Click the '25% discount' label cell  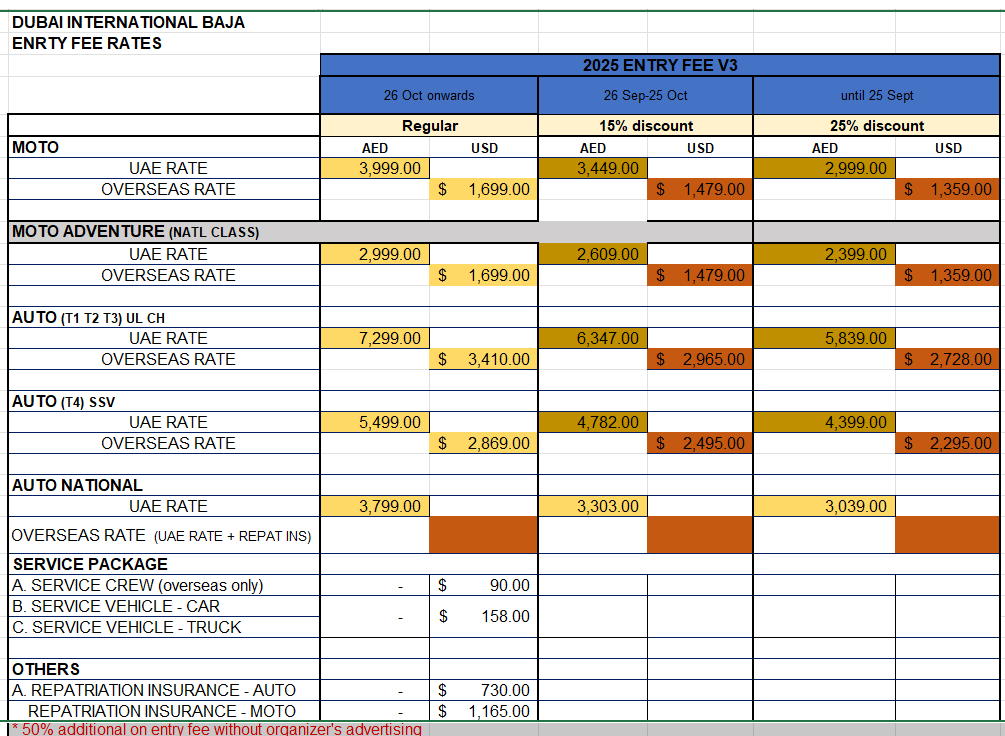click(877, 126)
